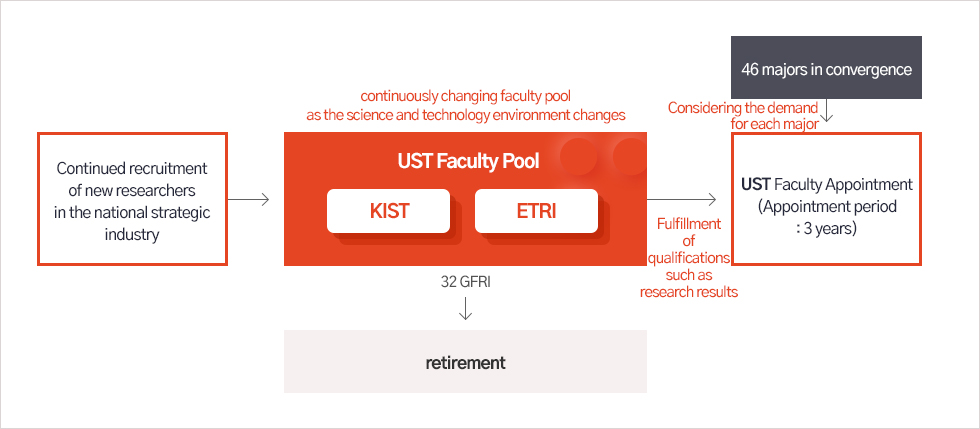980x429 pixels.
Task: Click the continuously changing faculty pool caption
Action: point(466,106)
